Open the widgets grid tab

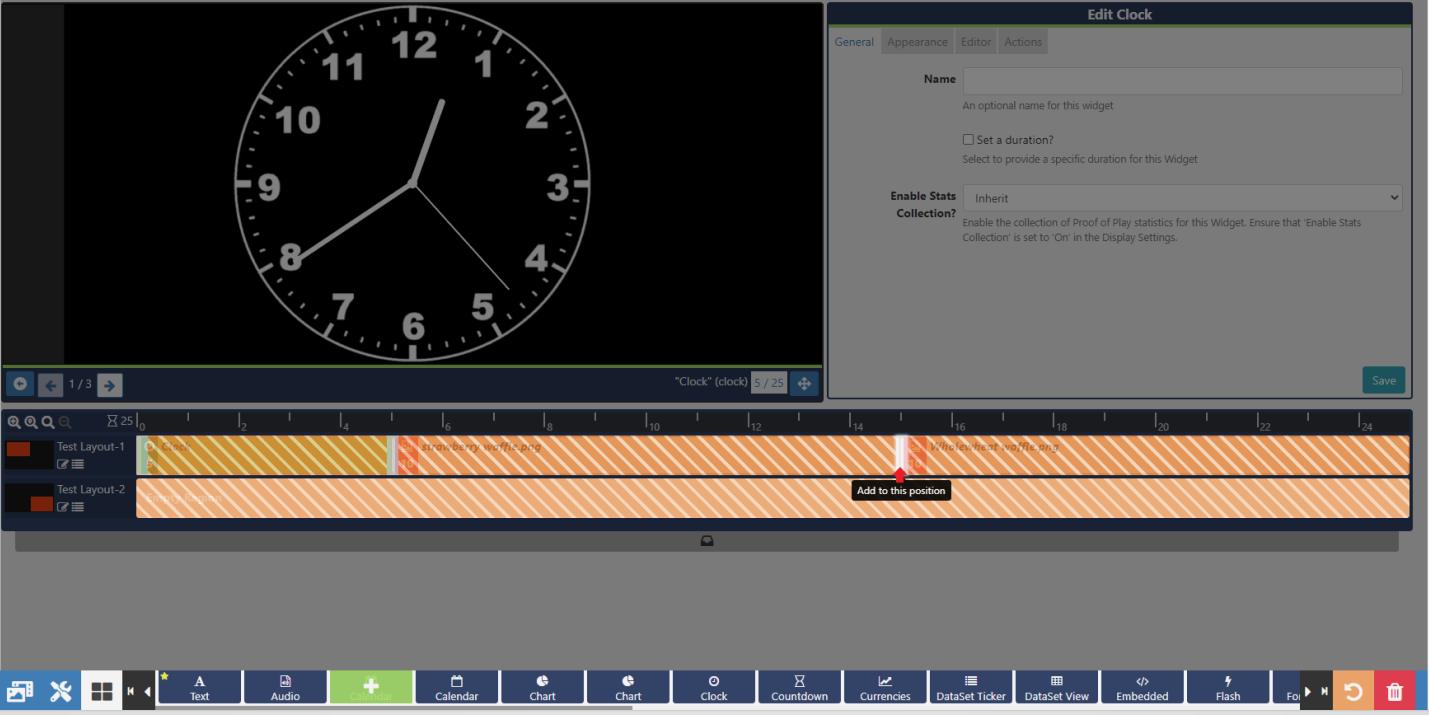tap(101, 691)
